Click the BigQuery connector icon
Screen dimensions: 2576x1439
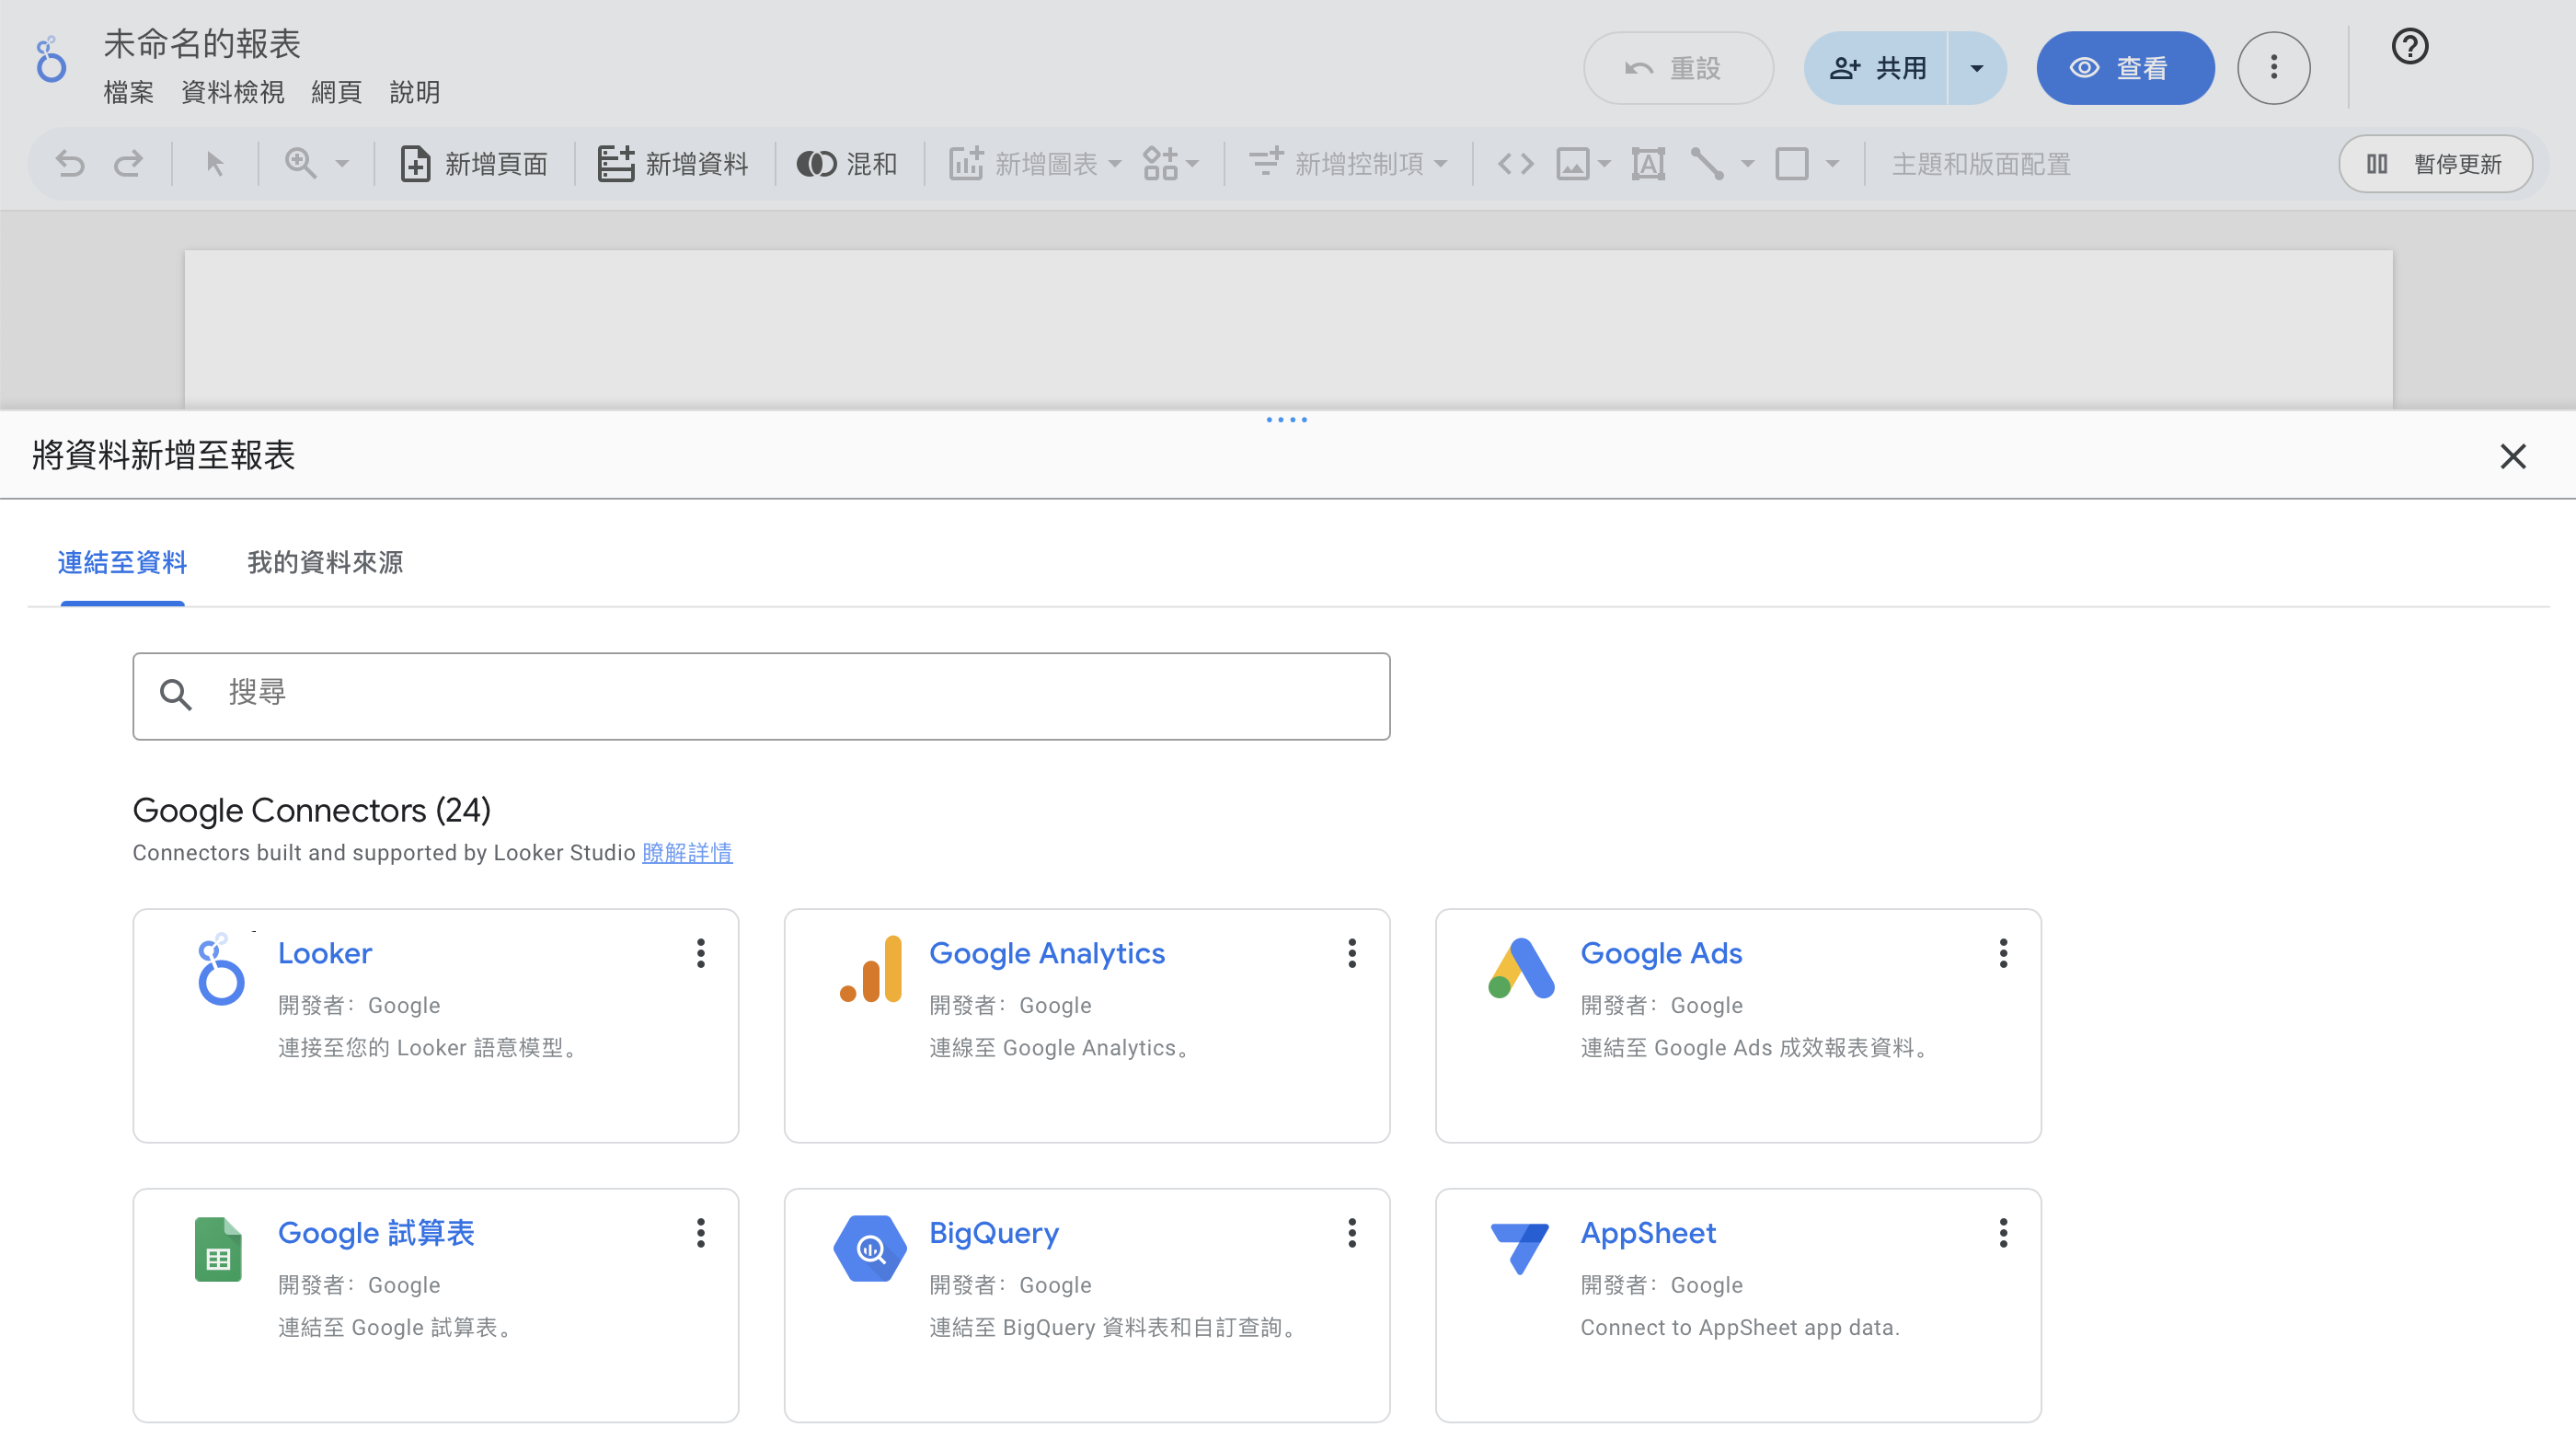pos(870,1248)
